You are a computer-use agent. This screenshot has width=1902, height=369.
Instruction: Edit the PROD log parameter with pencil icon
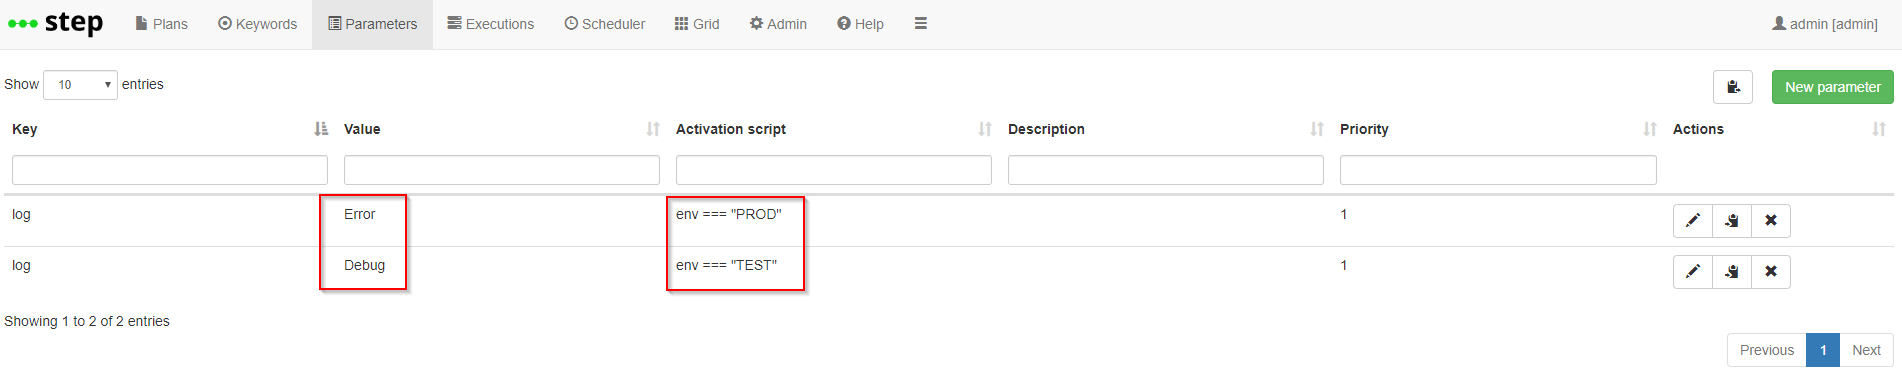(1693, 221)
